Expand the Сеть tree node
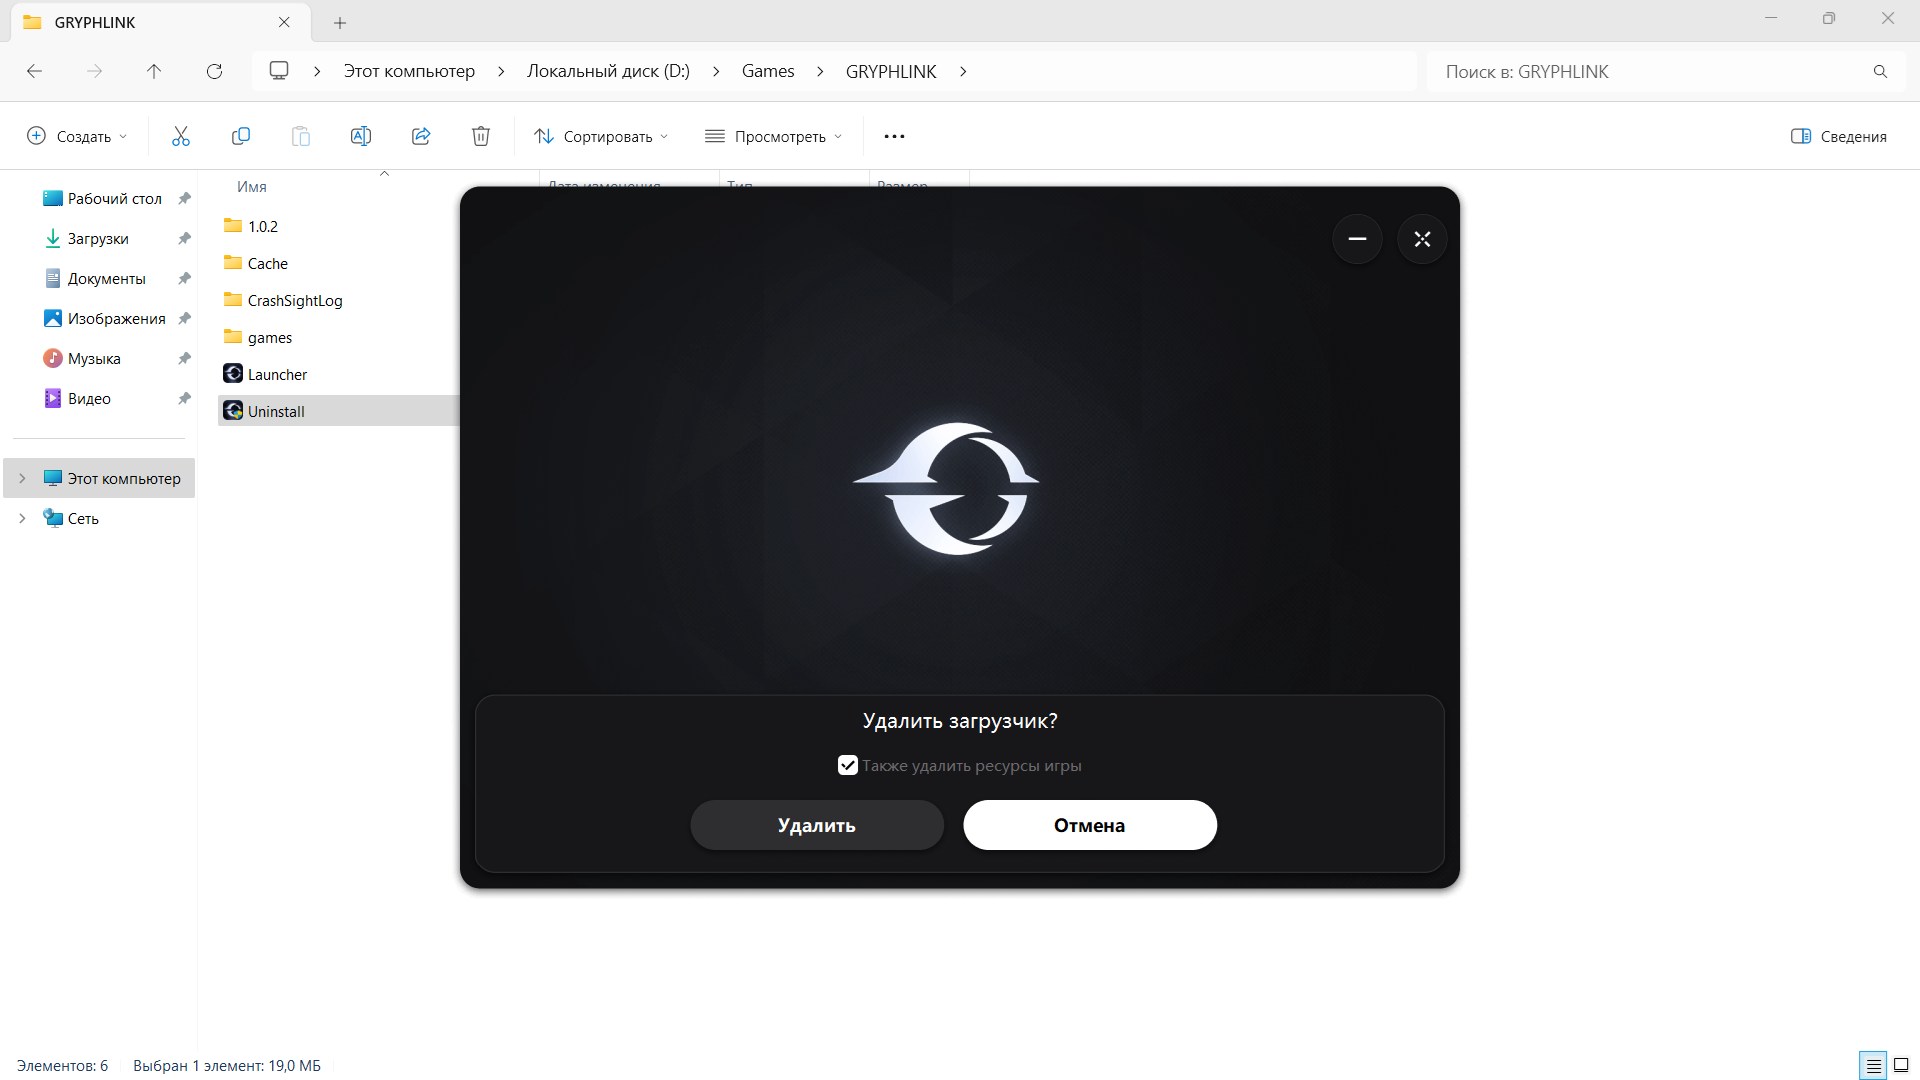 click(22, 518)
